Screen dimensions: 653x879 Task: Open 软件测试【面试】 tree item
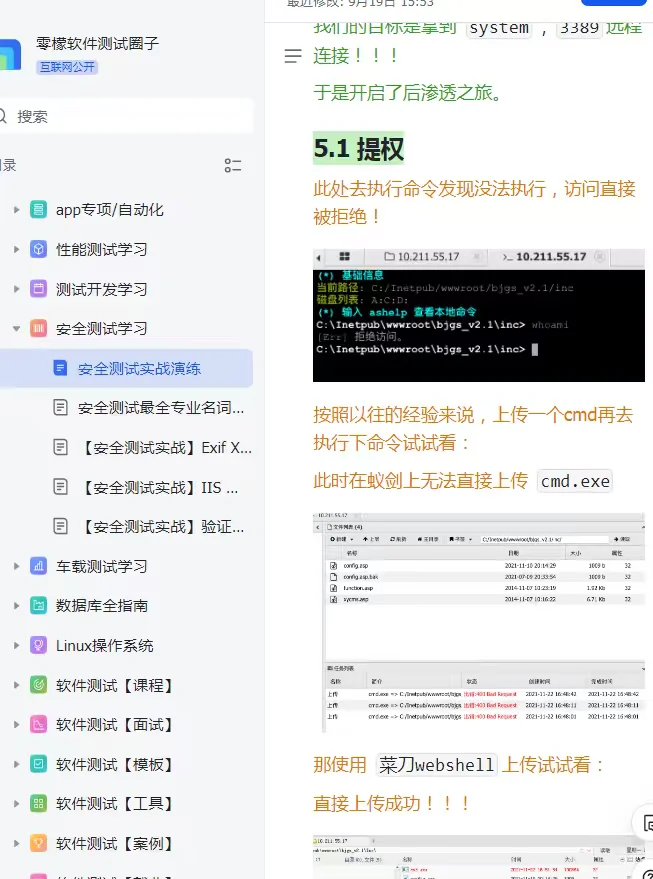coord(115,725)
